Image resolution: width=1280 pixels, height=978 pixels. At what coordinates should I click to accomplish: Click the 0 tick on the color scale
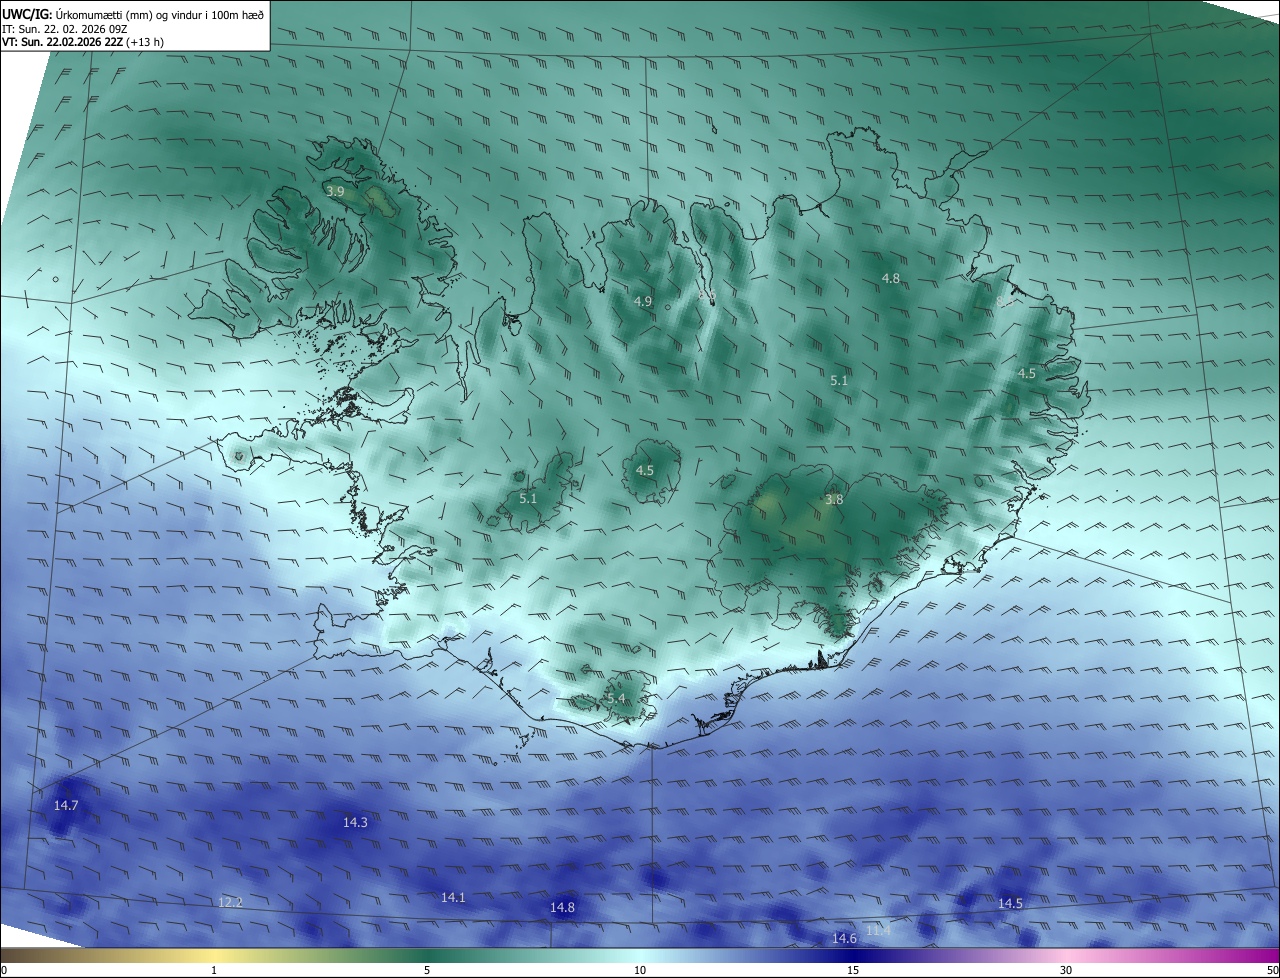pyautogui.click(x=4, y=970)
